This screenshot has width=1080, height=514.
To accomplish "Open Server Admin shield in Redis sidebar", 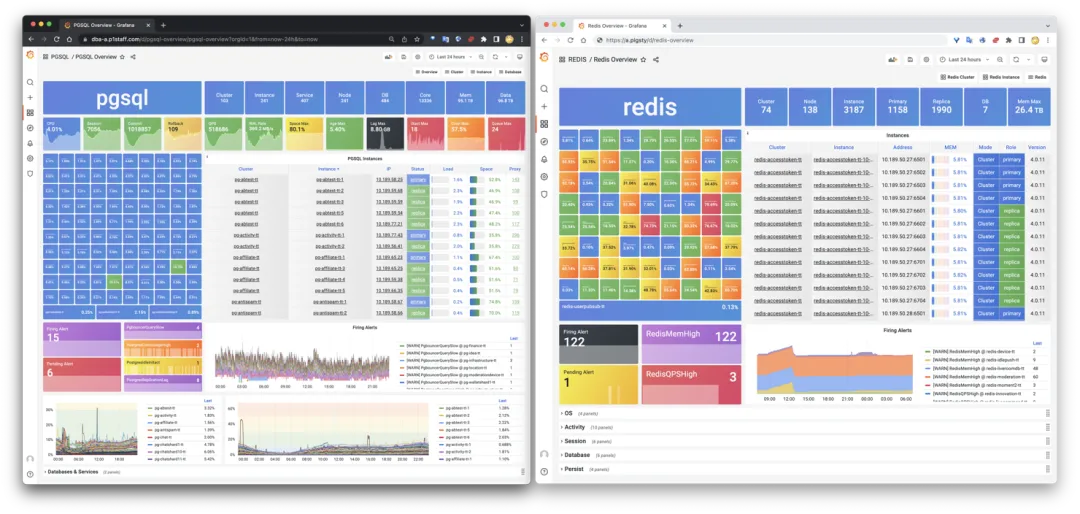I will click(544, 194).
